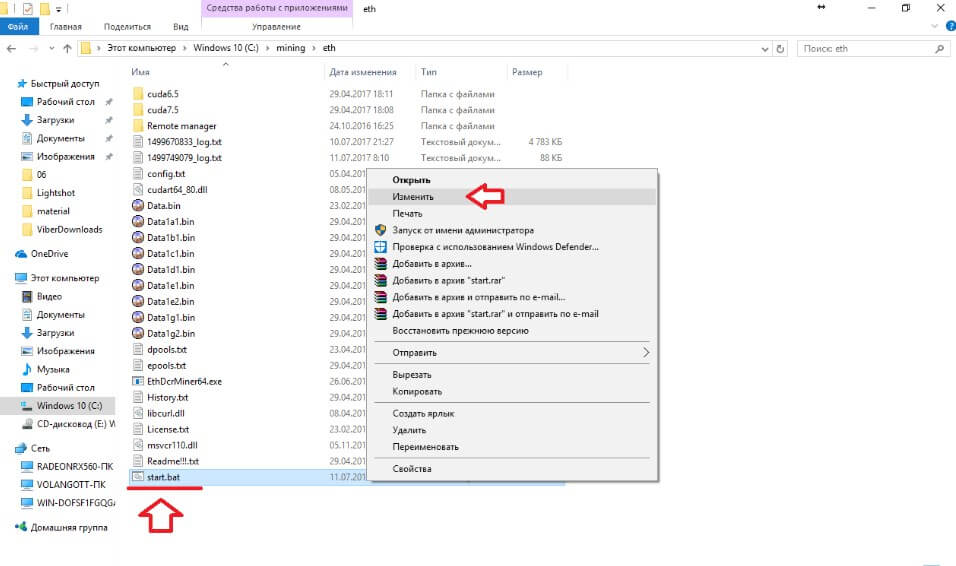
Task: Click the Up arrow navigation icon
Action: (68, 48)
